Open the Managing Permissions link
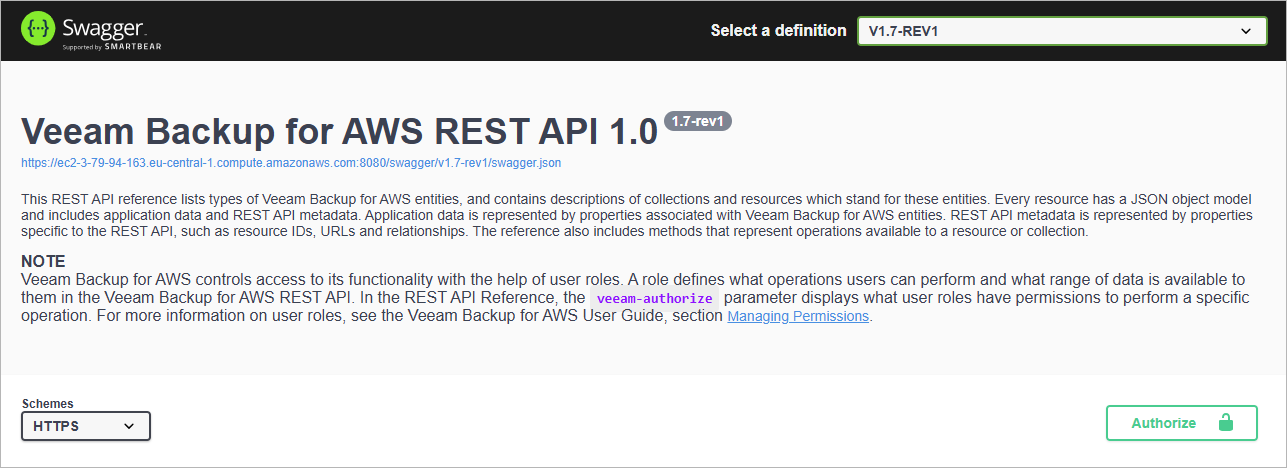The height and width of the screenshot is (468, 1287). coord(798,317)
